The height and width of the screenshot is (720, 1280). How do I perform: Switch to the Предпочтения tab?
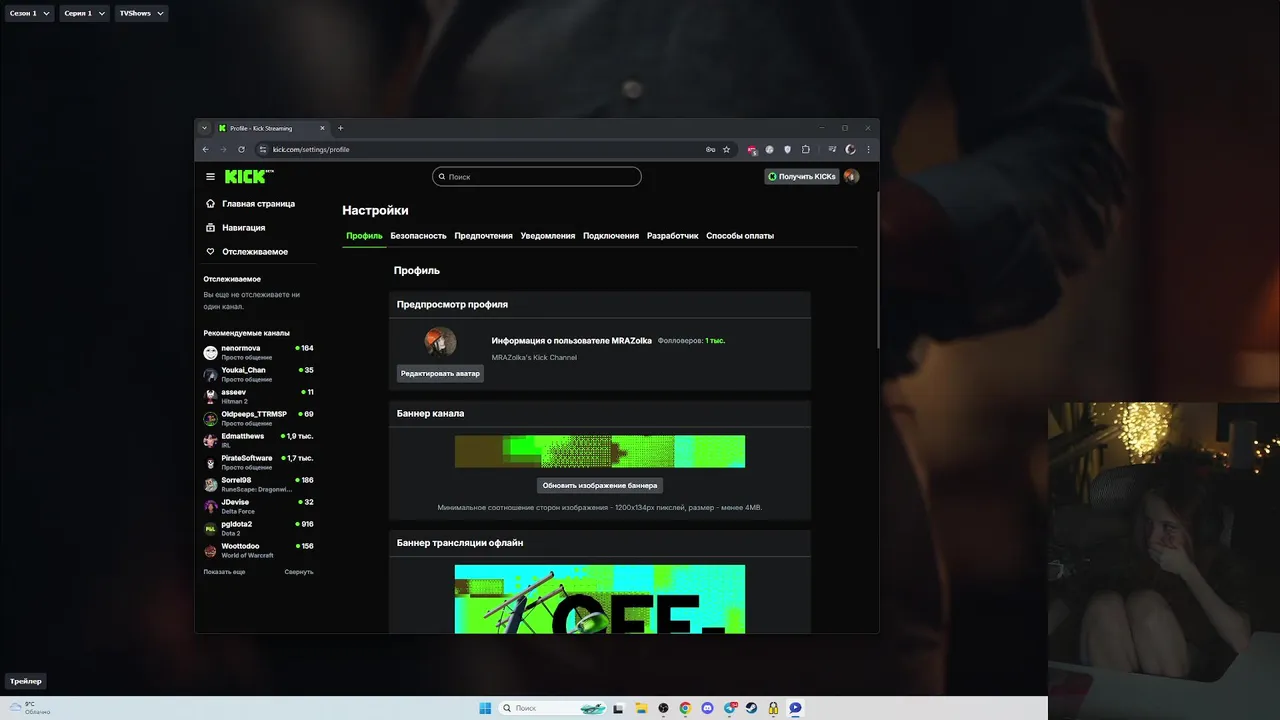(x=483, y=236)
